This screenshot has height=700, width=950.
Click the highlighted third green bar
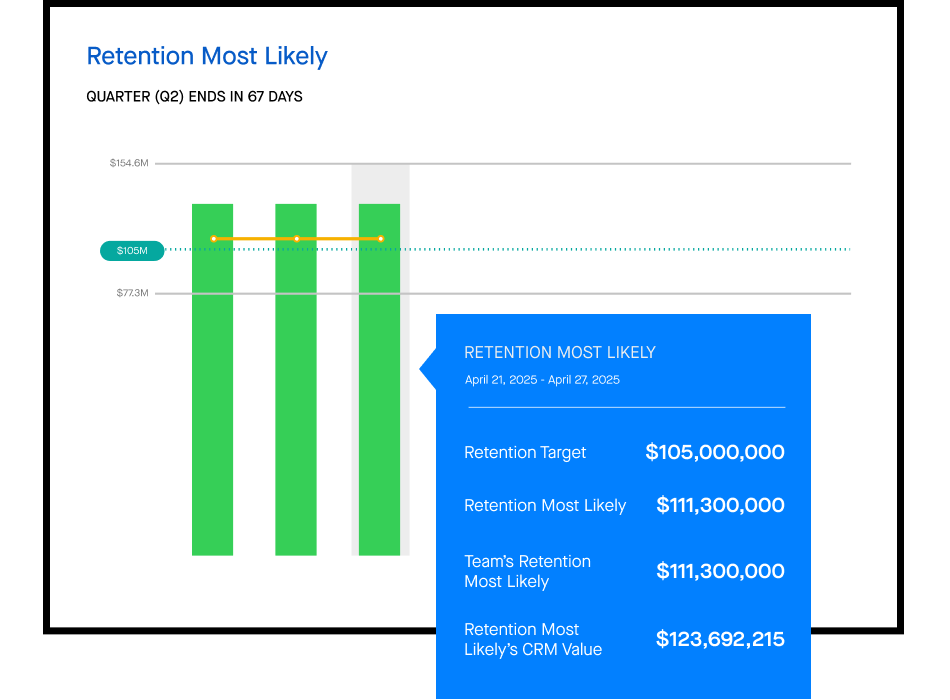coord(379,400)
